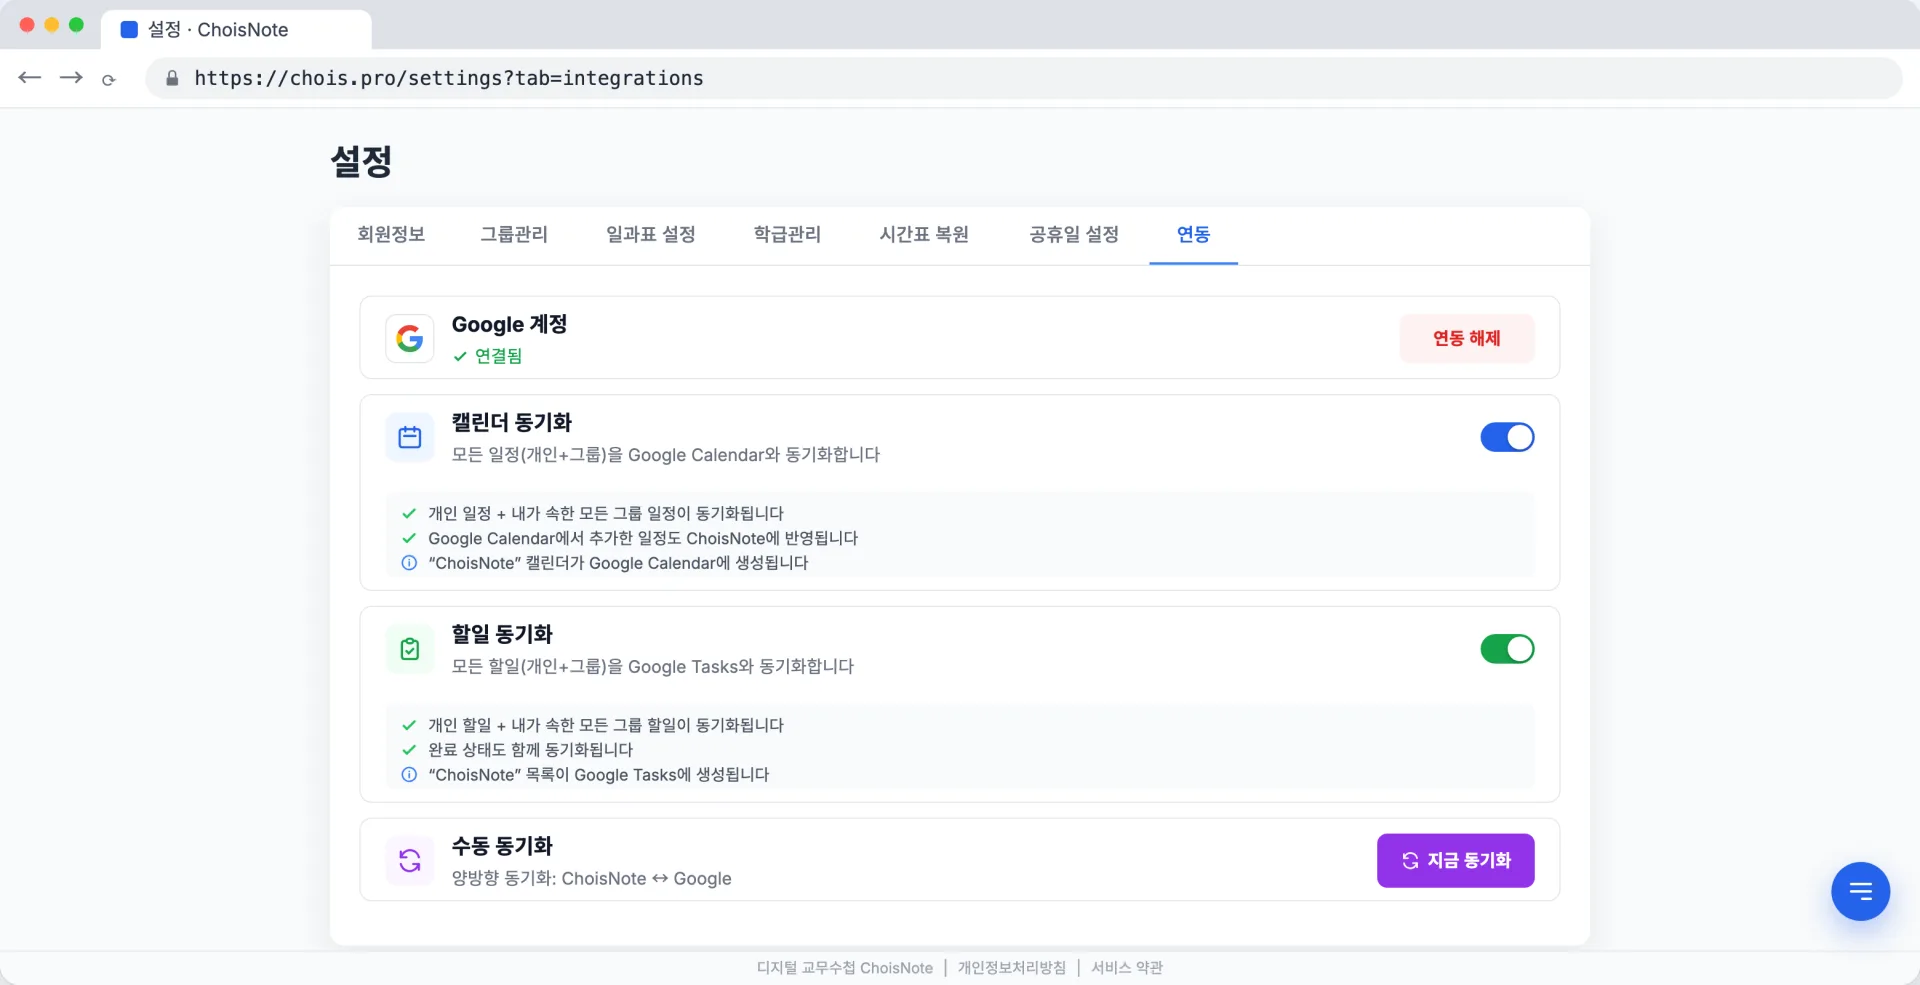
Task: Click the 디지털 교무수첩 ChoisNote footer text
Action: (x=845, y=968)
